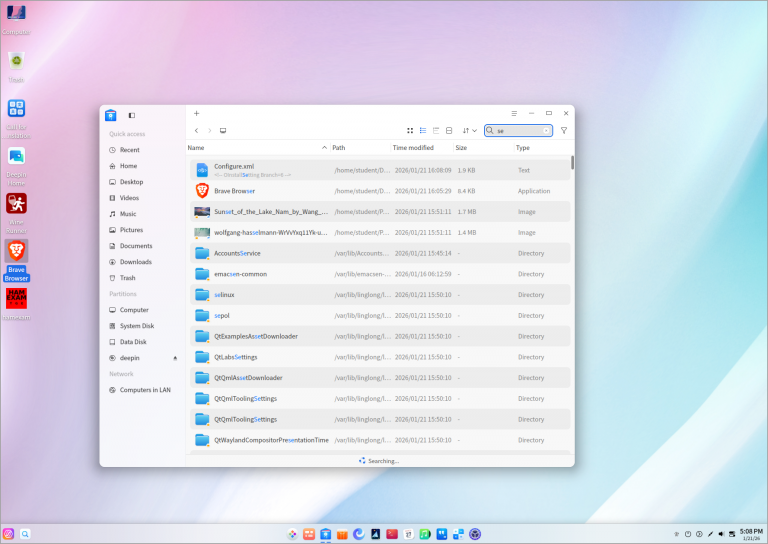Viewport: 768px width, 544px height.
Task: Click the results list vertical scrollbar
Action: click(x=572, y=163)
